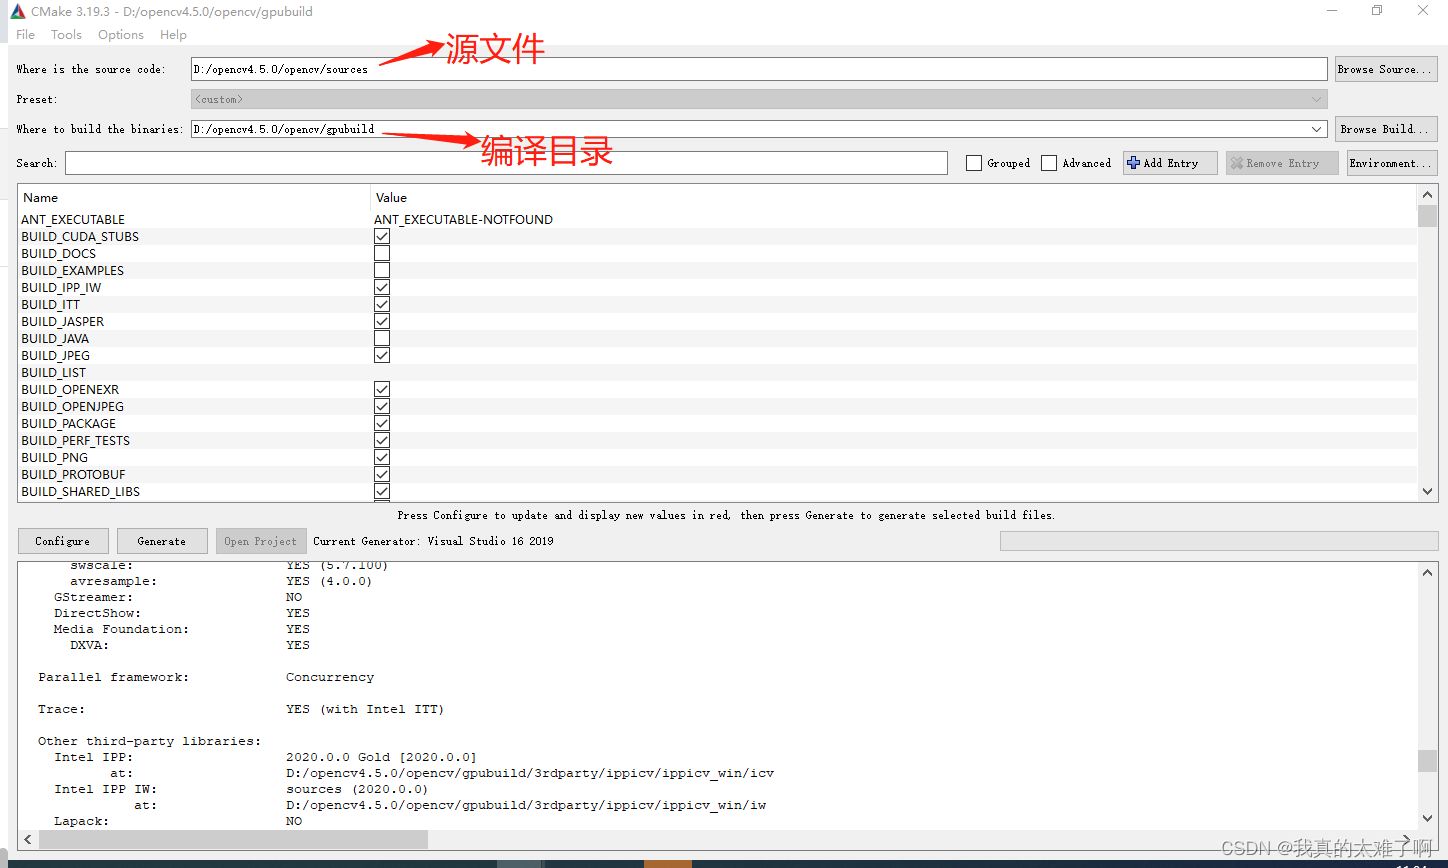The height and width of the screenshot is (868, 1448).
Task: Toggle the Advanced checkbox
Action: [x=1049, y=163]
